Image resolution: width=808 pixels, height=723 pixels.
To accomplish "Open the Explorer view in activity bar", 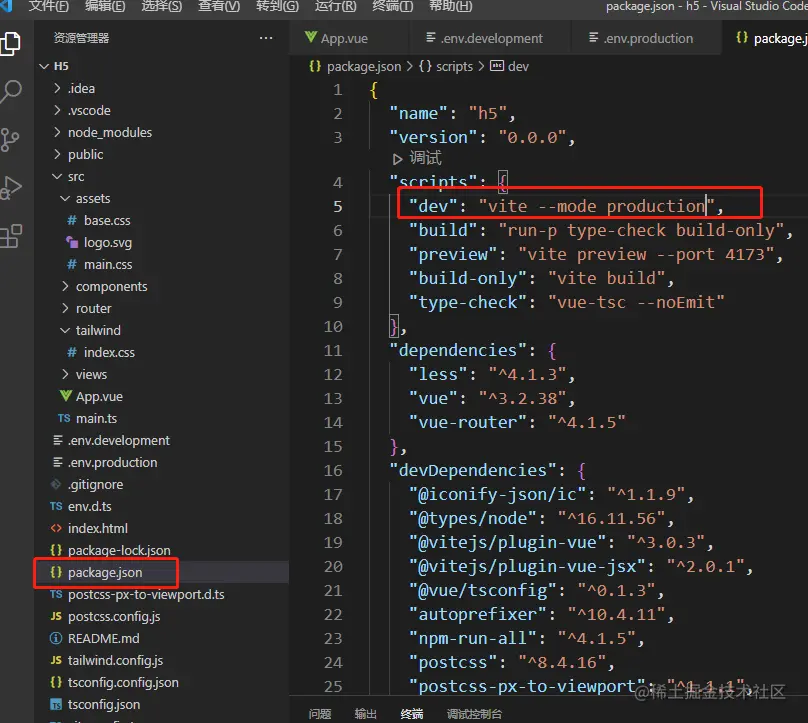I will (10, 44).
